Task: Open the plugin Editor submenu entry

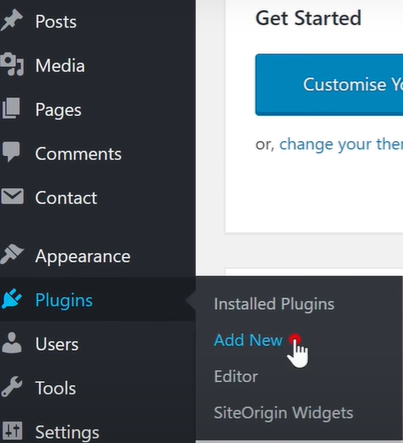Action: [x=236, y=377]
